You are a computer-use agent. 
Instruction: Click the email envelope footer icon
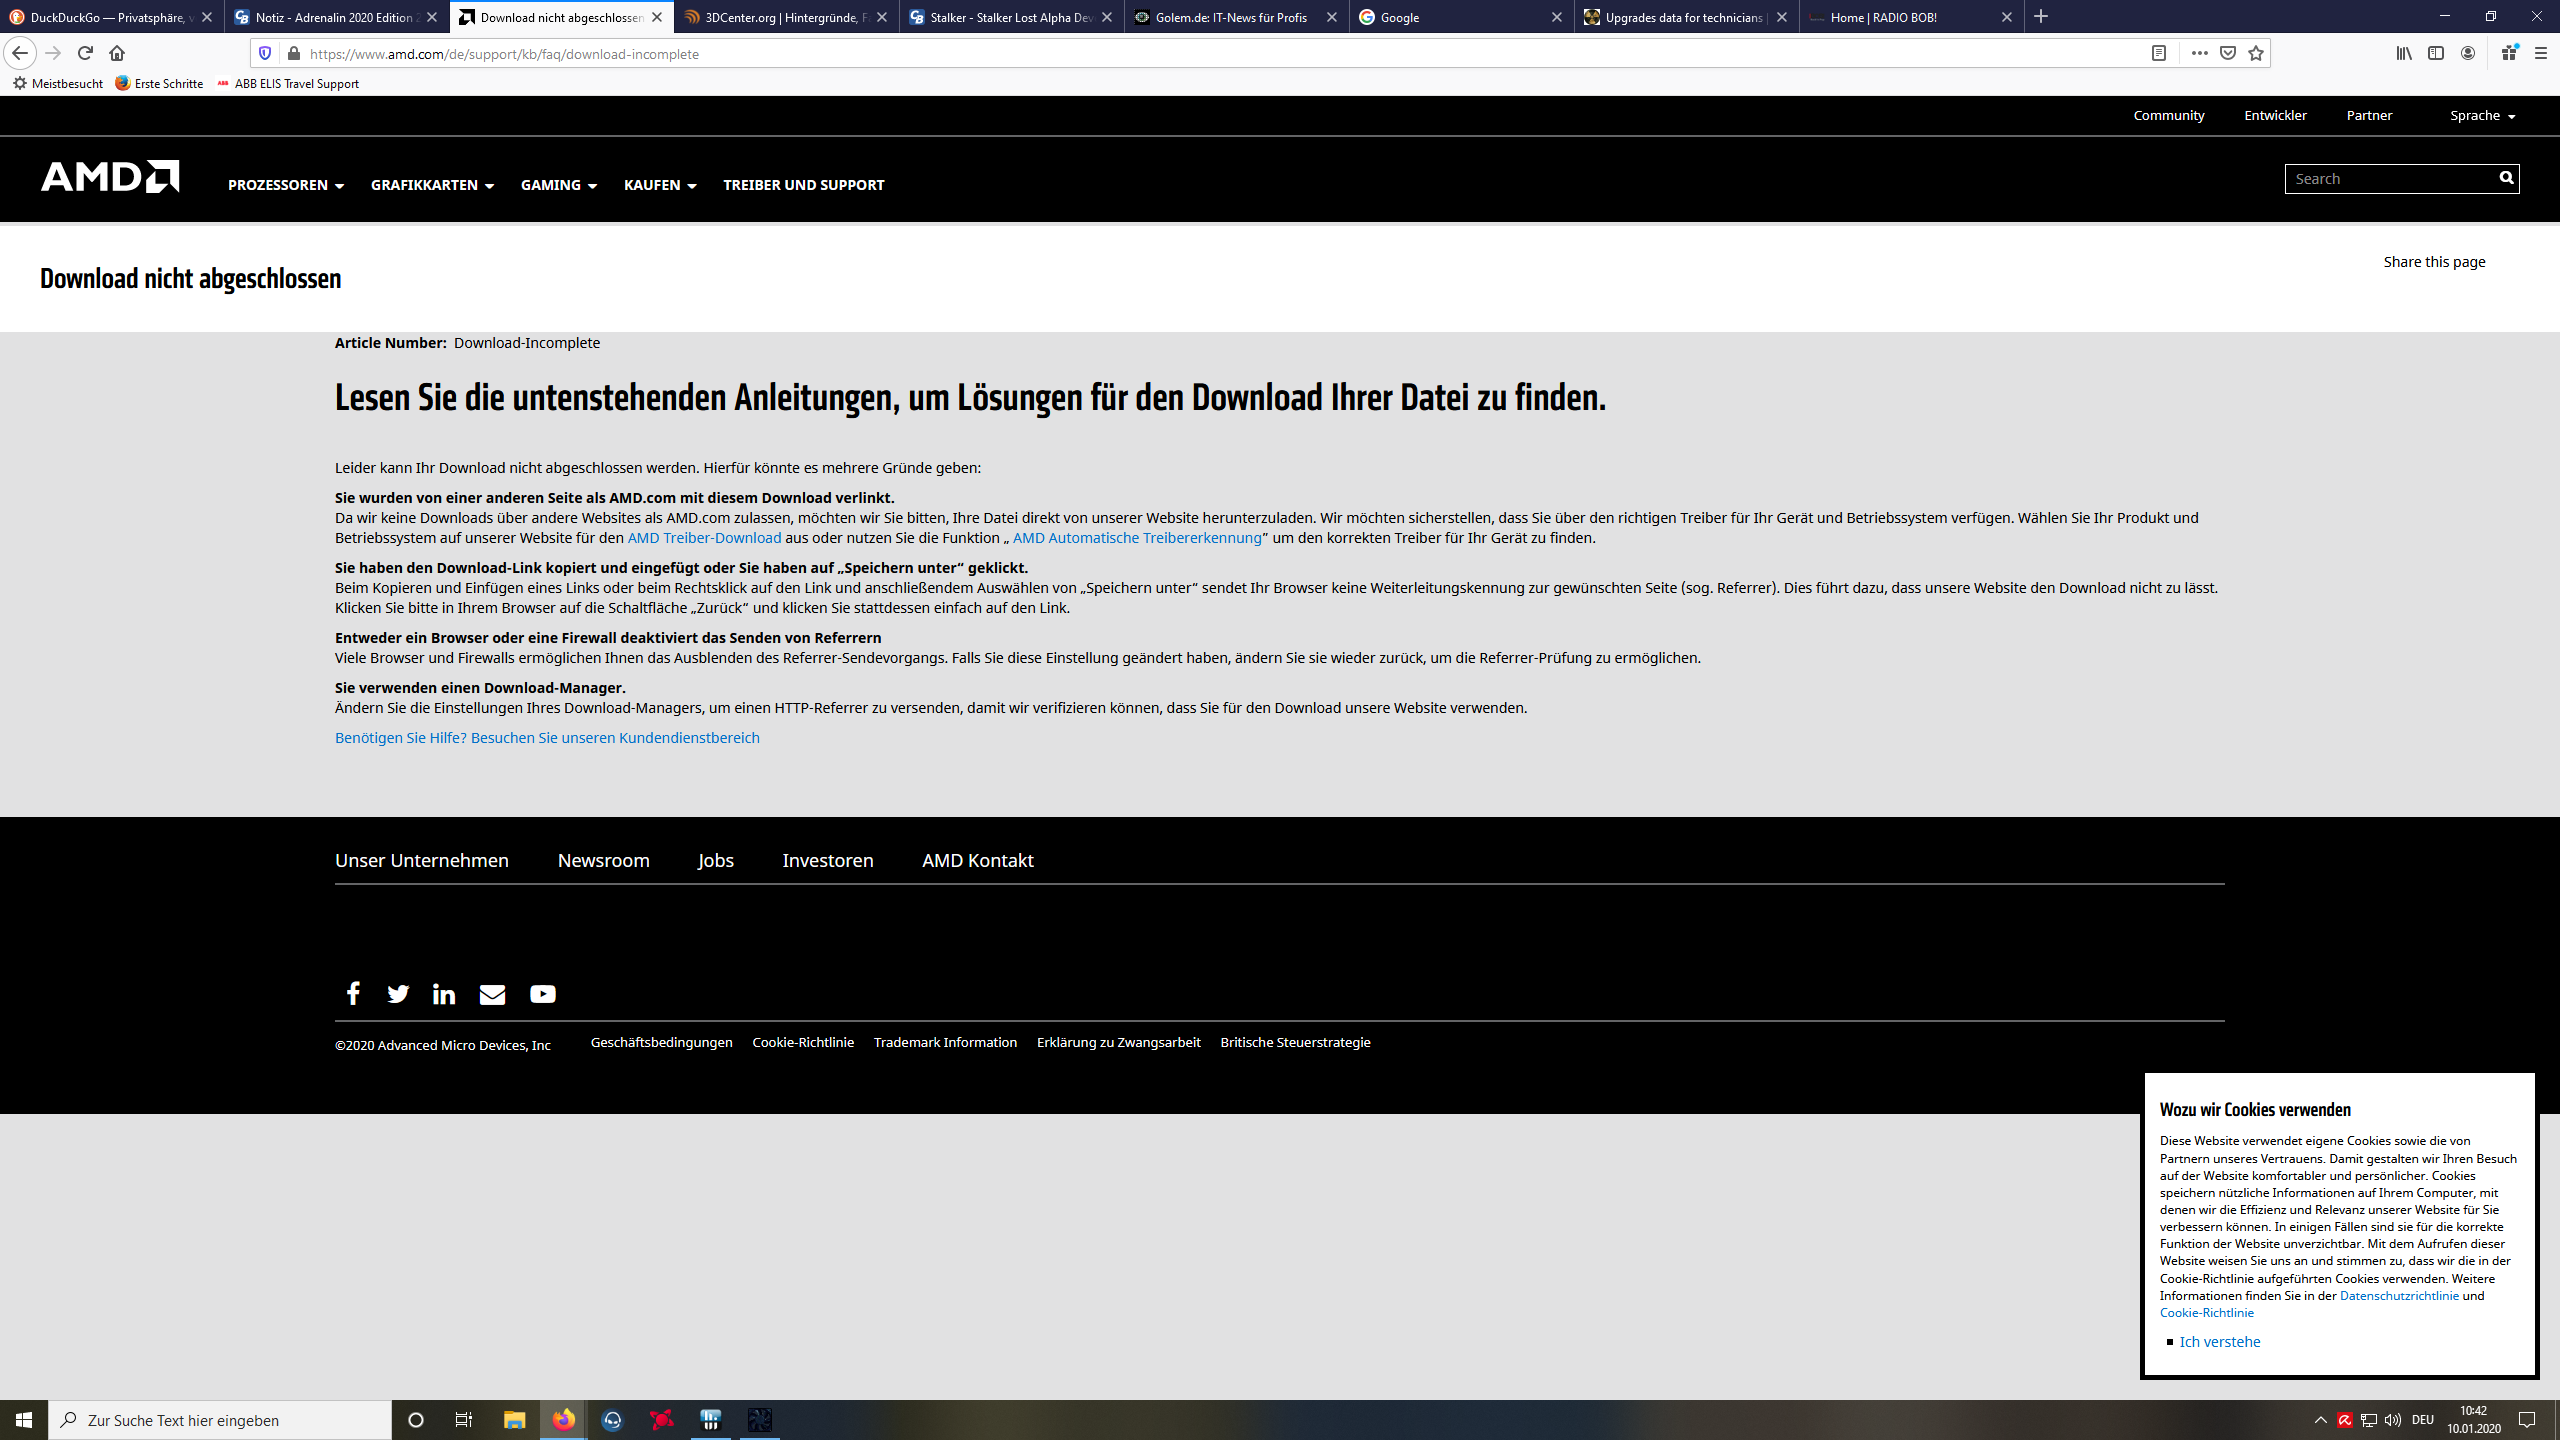(492, 993)
